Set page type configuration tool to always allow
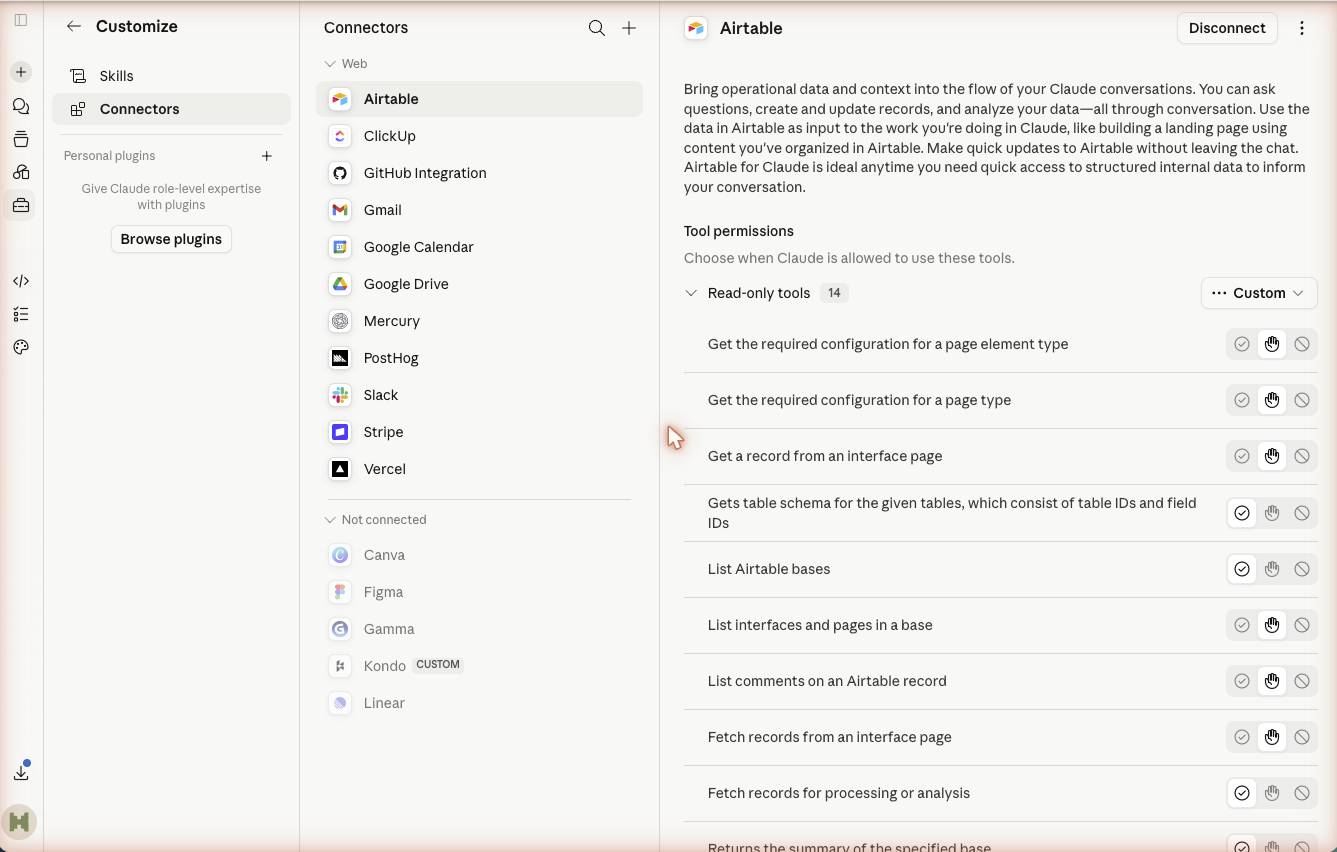The image size is (1337, 852). (x=1242, y=400)
